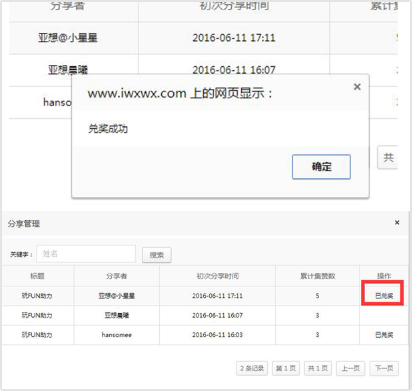Click 2016-06-11 16:07 in the lower 分享管理 table
This screenshot has height=391, width=412.
217,315
